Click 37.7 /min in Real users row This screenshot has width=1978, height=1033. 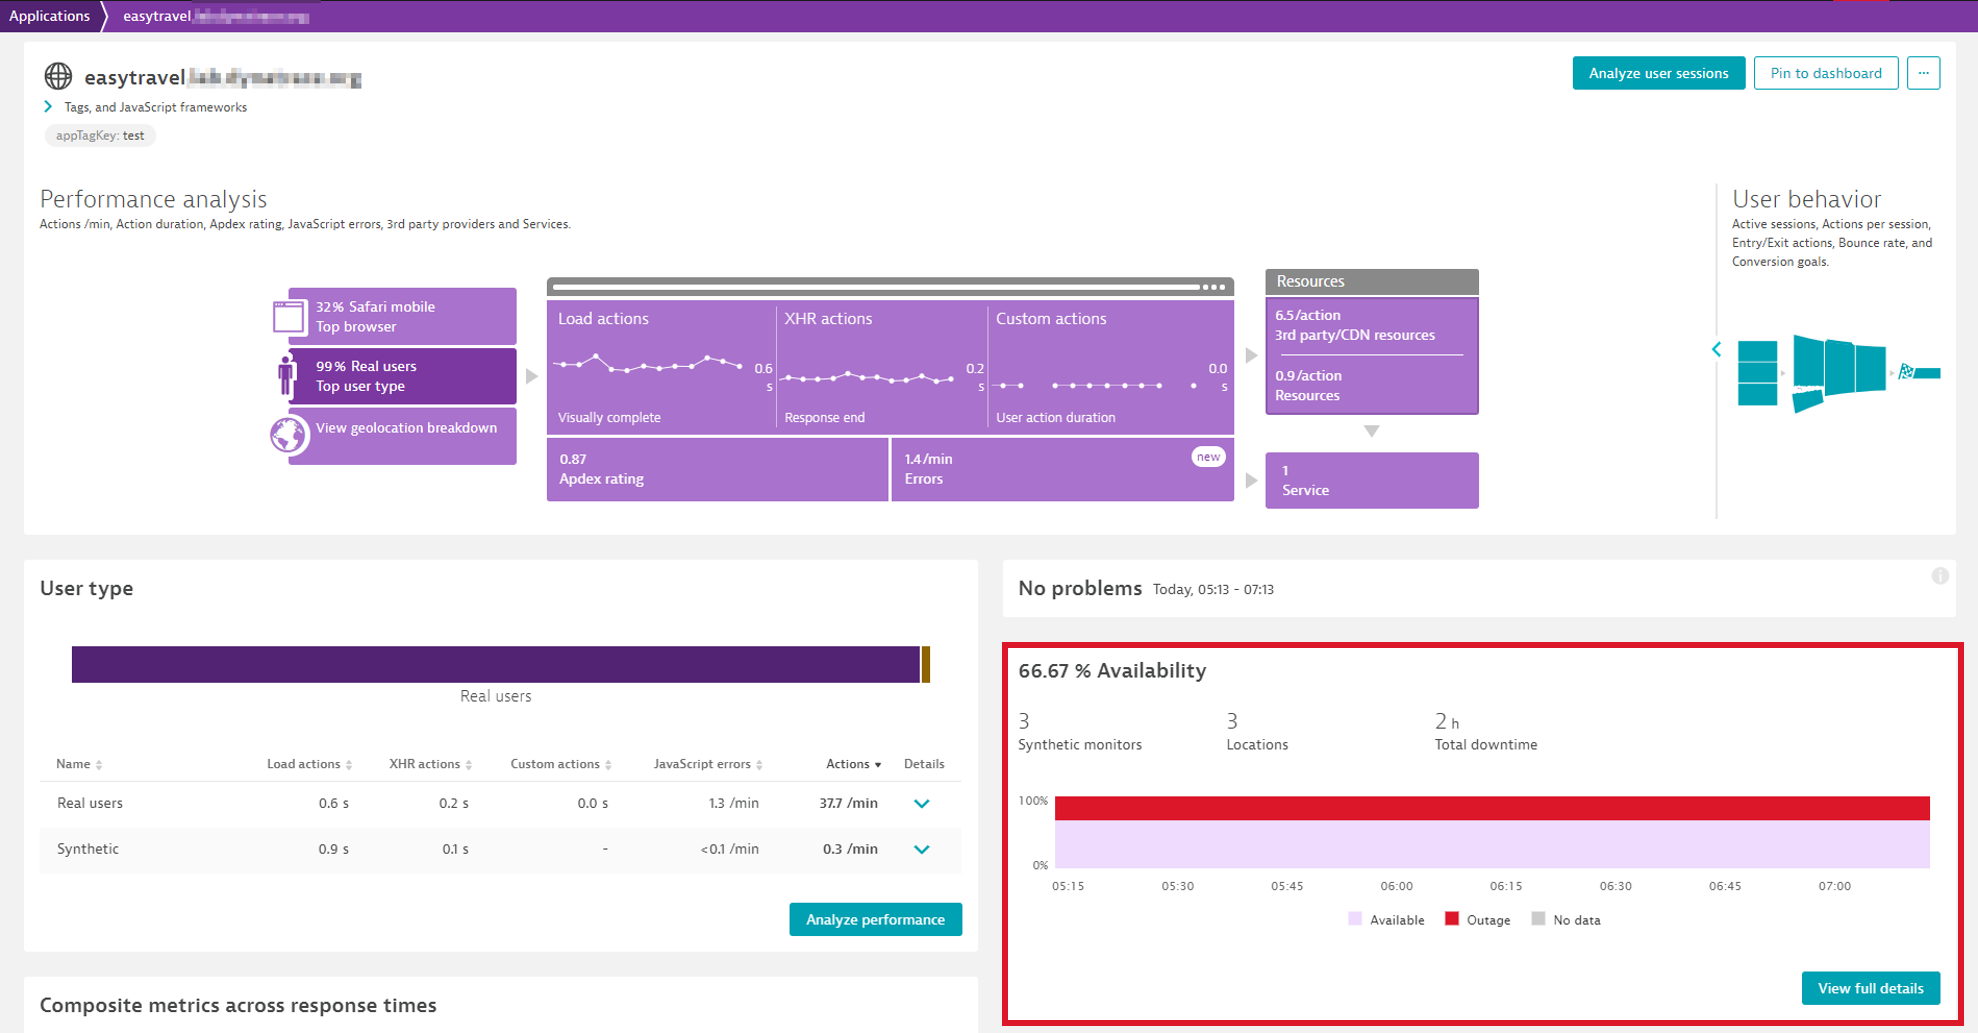click(848, 803)
